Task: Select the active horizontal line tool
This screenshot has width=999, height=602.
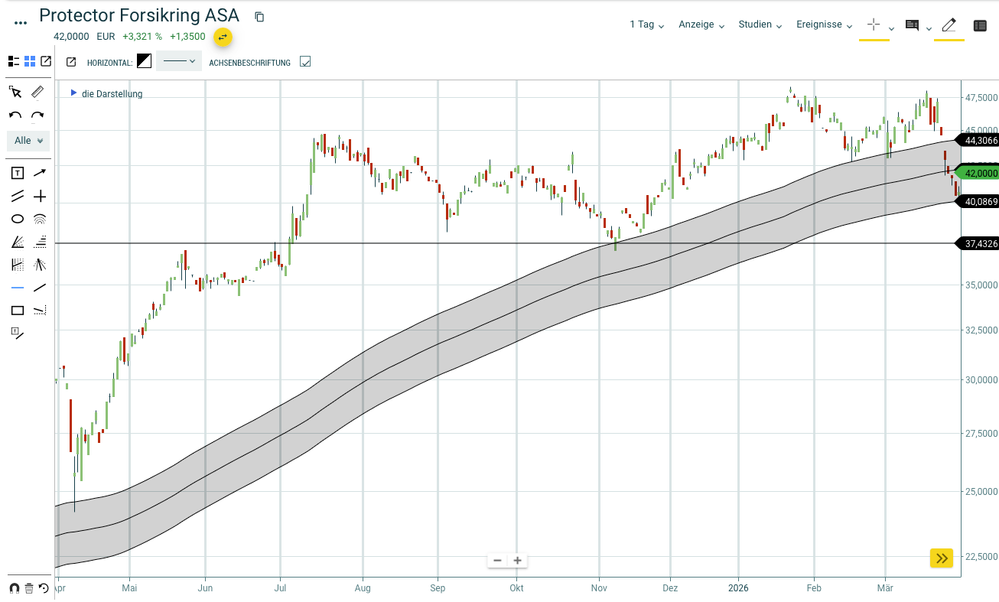Action: point(17,288)
